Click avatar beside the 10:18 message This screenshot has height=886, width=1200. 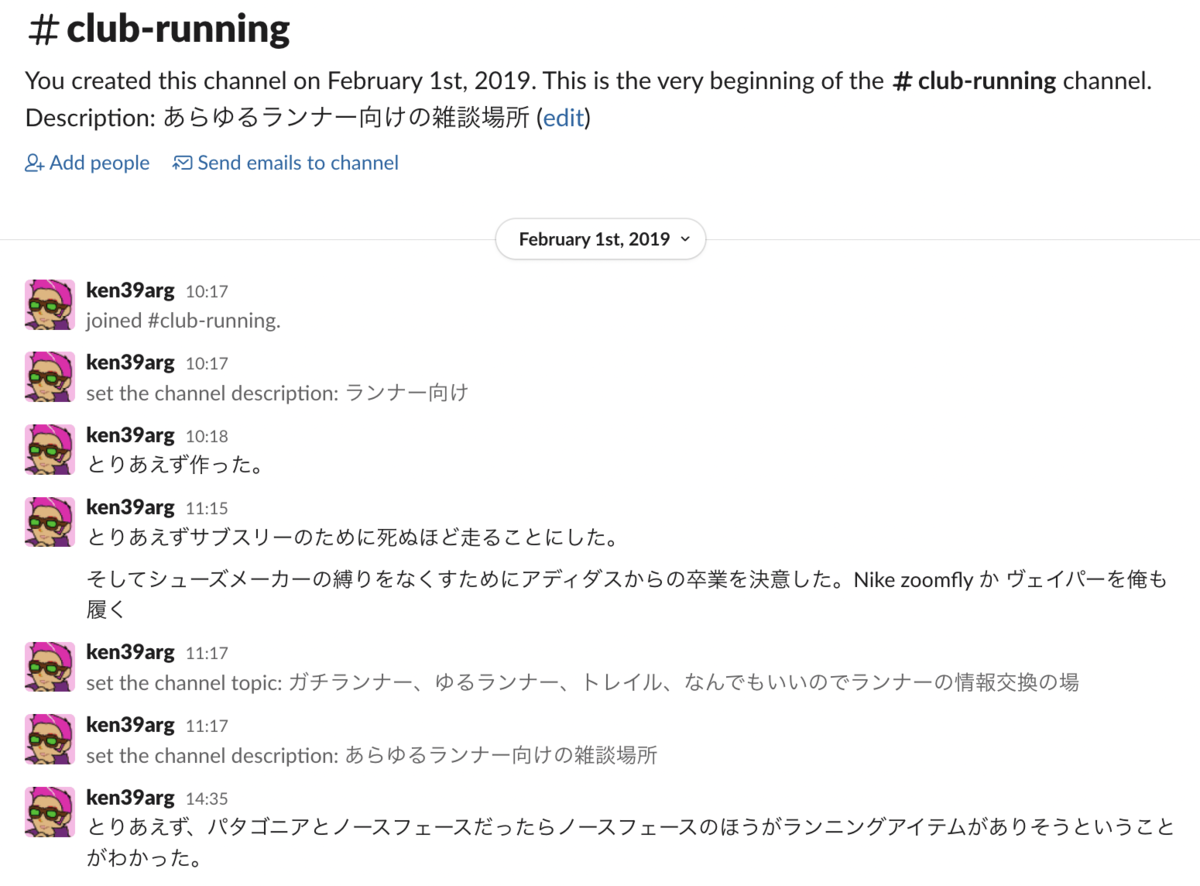coord(49,448)
